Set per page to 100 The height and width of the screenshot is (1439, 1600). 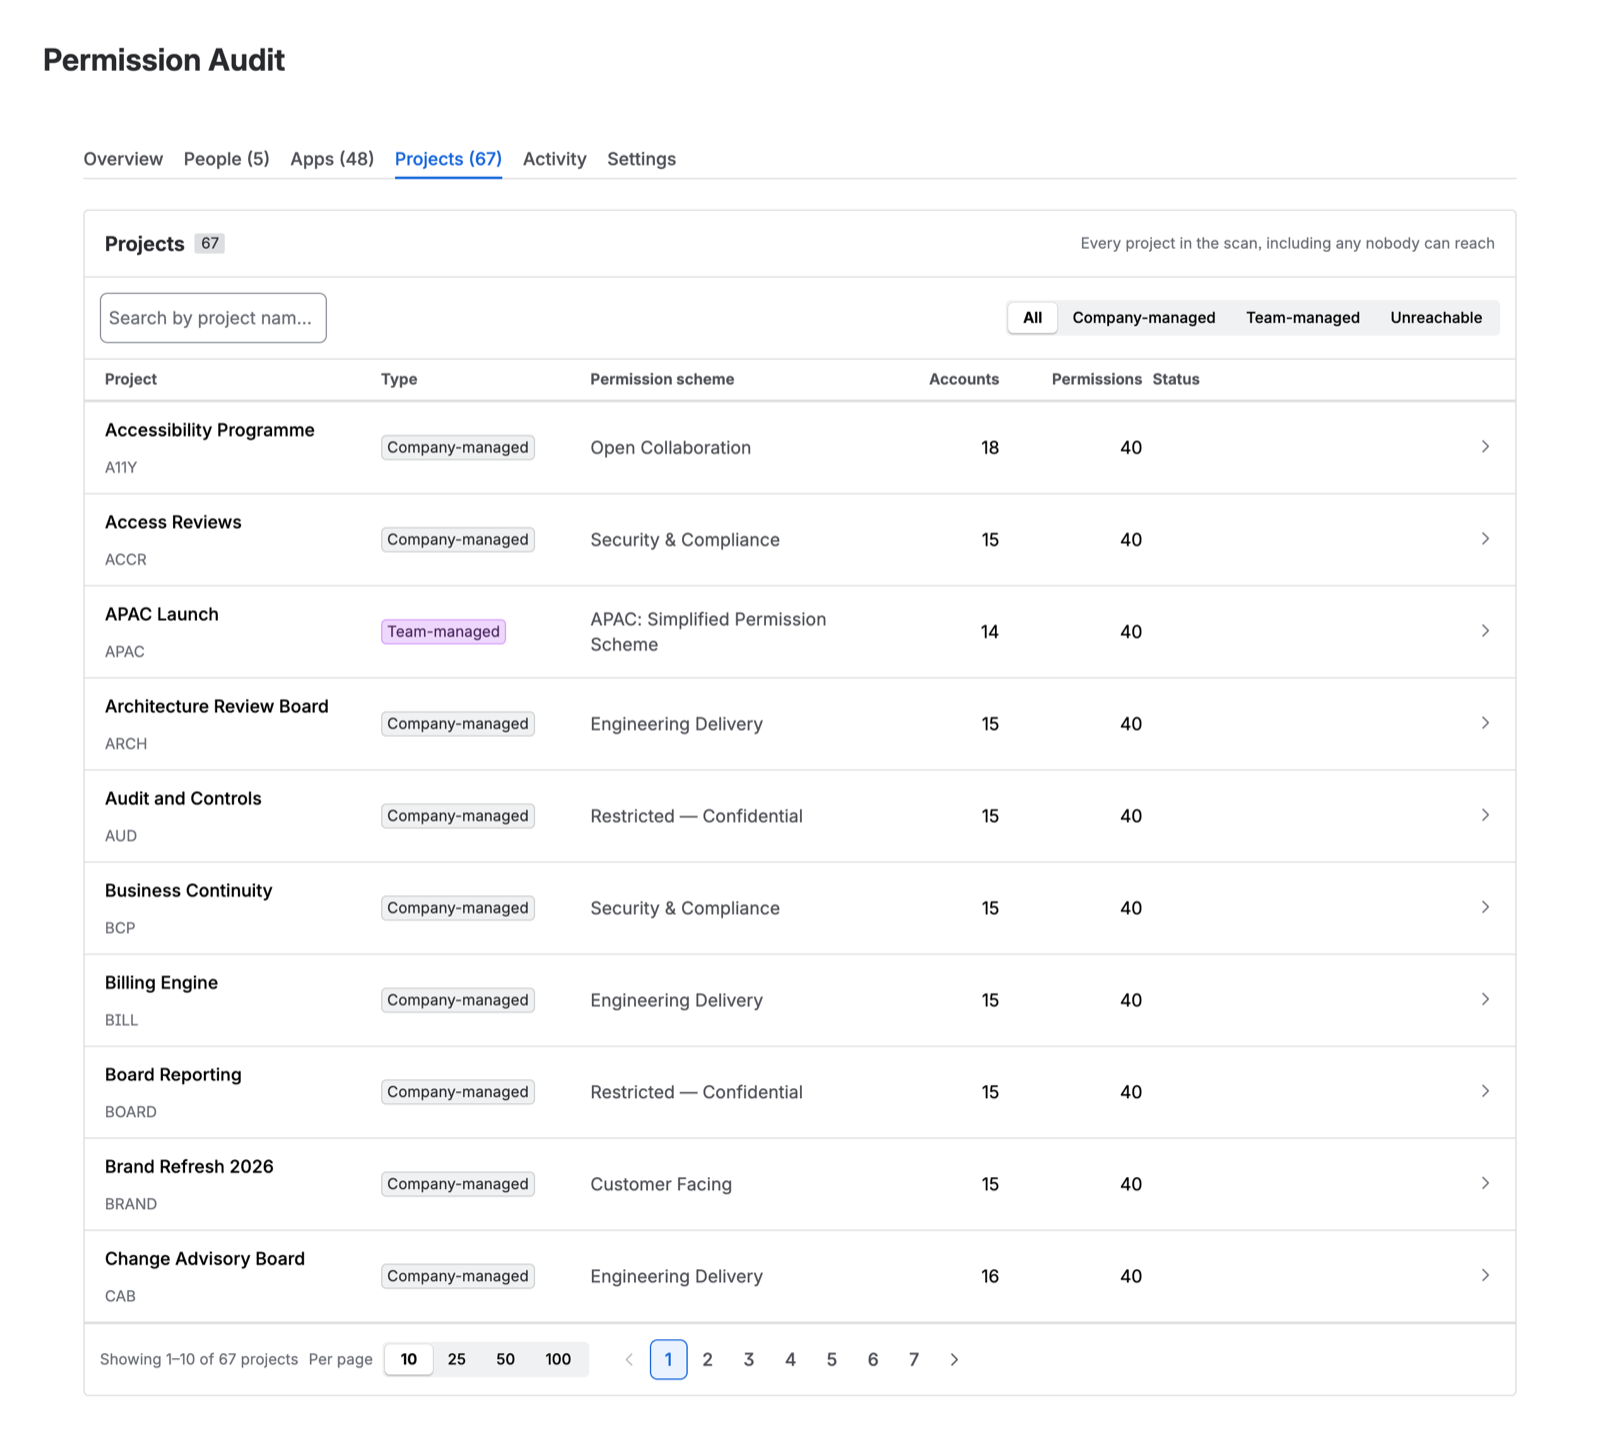point(558,1359)
